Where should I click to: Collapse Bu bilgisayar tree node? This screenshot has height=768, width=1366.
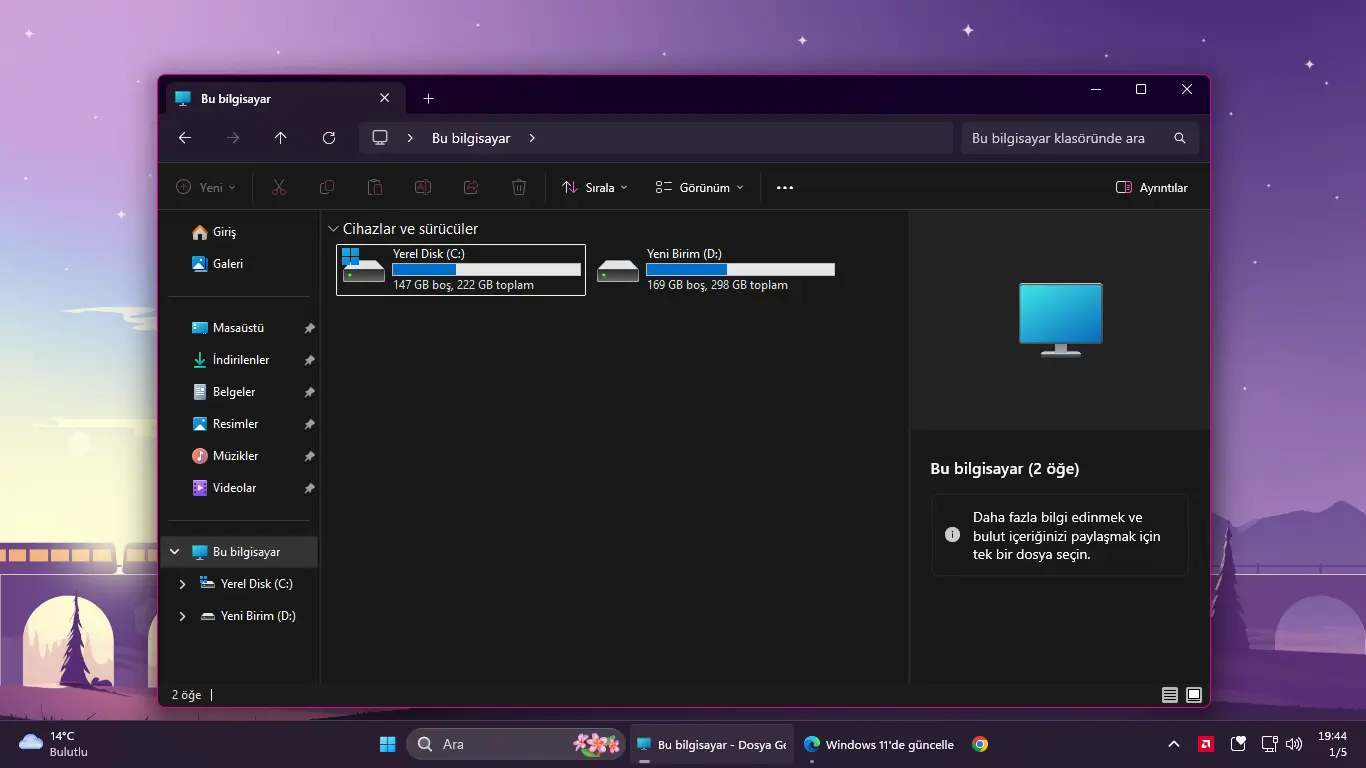pos(175,552)
